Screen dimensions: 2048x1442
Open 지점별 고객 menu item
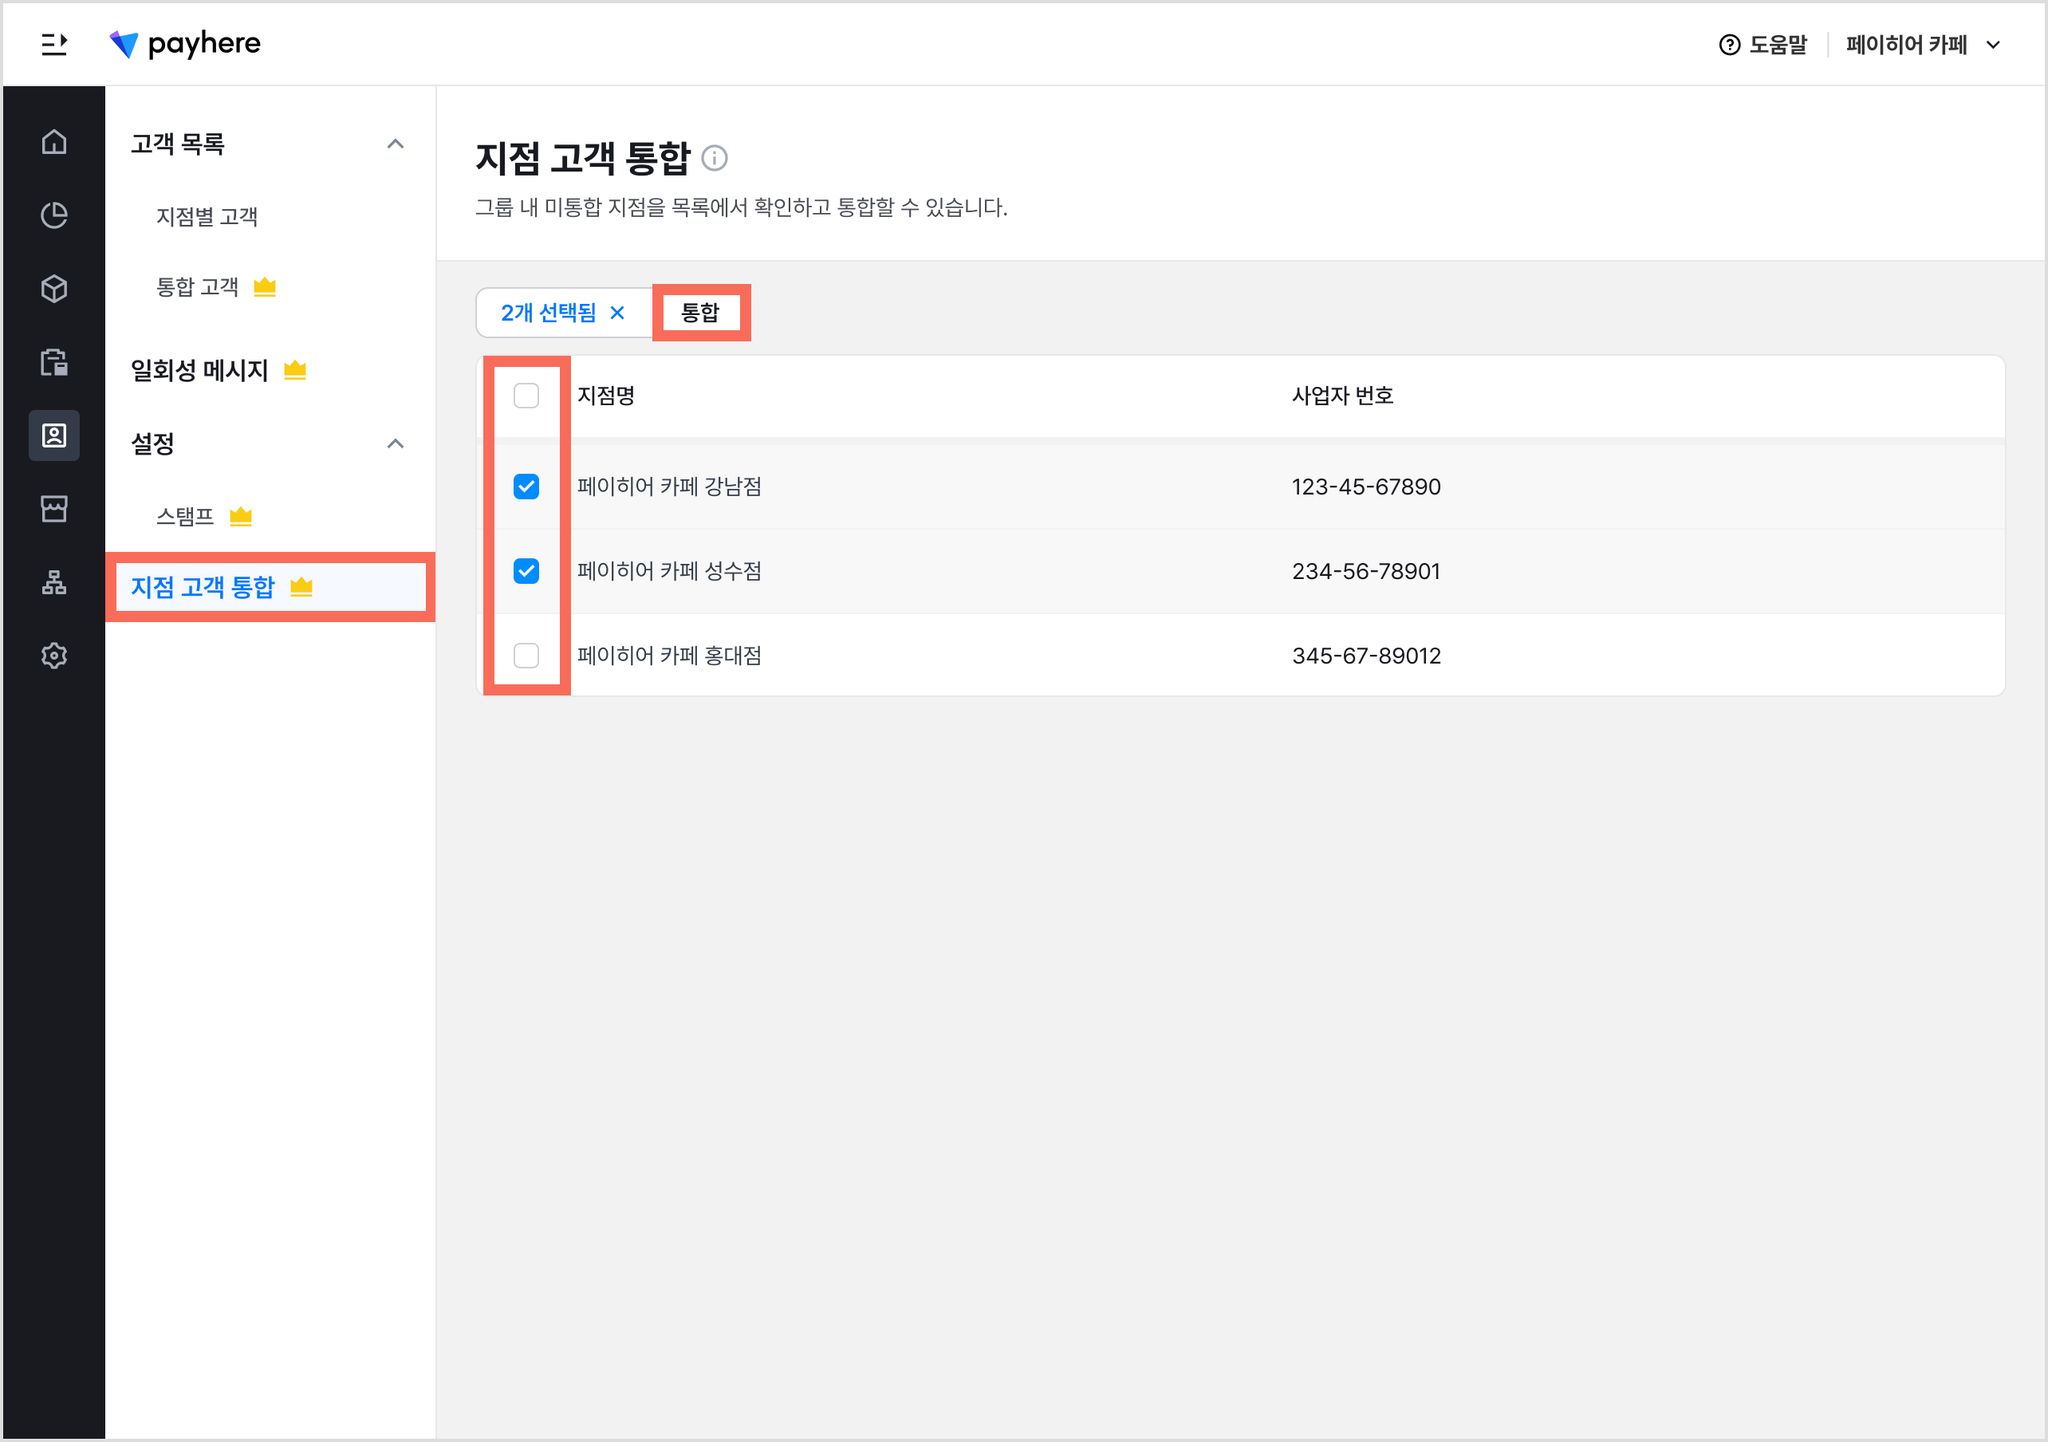click(x=207, y=217)
